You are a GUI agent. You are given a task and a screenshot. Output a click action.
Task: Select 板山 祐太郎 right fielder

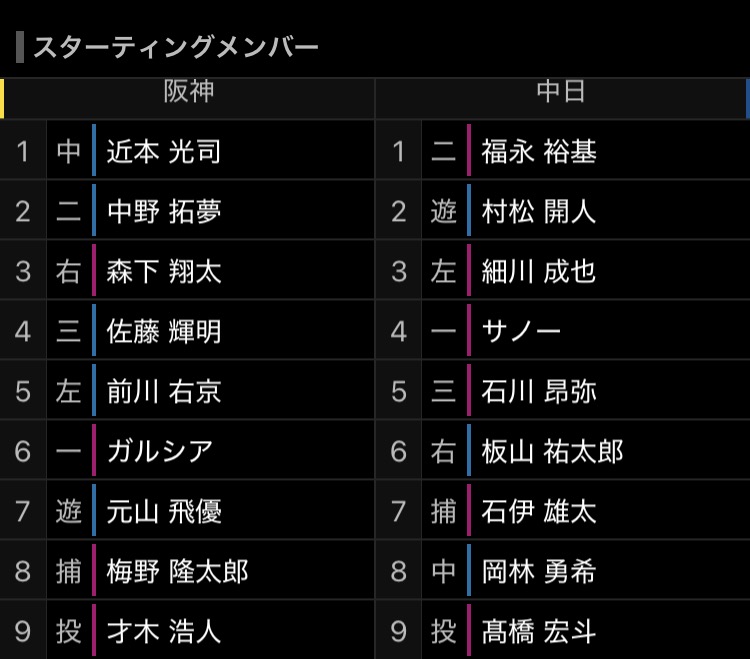click(x=552, y=451)
